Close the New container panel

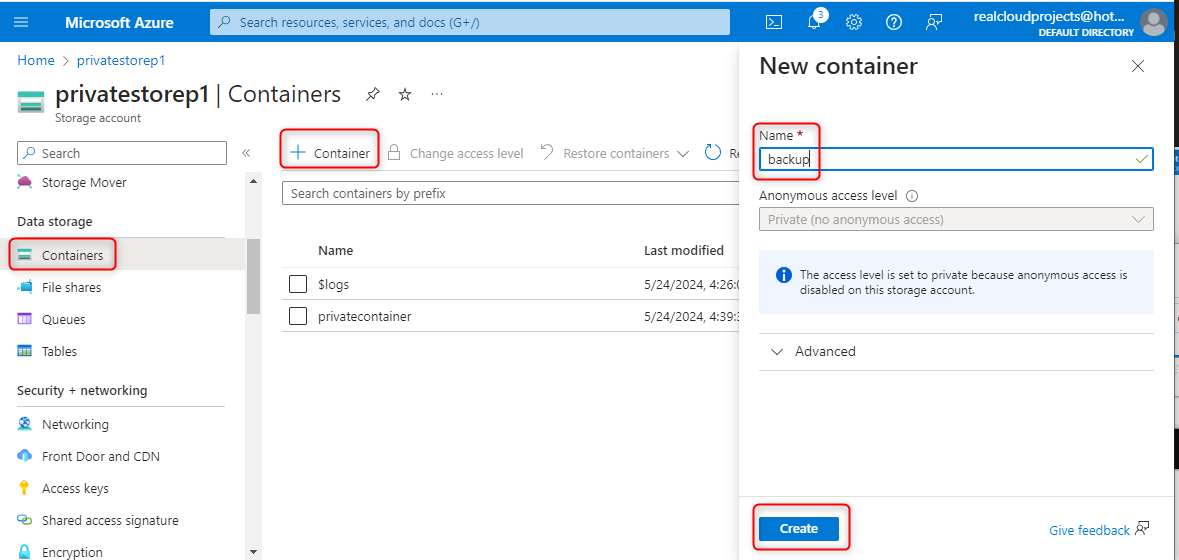click(x=1137, y=66)
